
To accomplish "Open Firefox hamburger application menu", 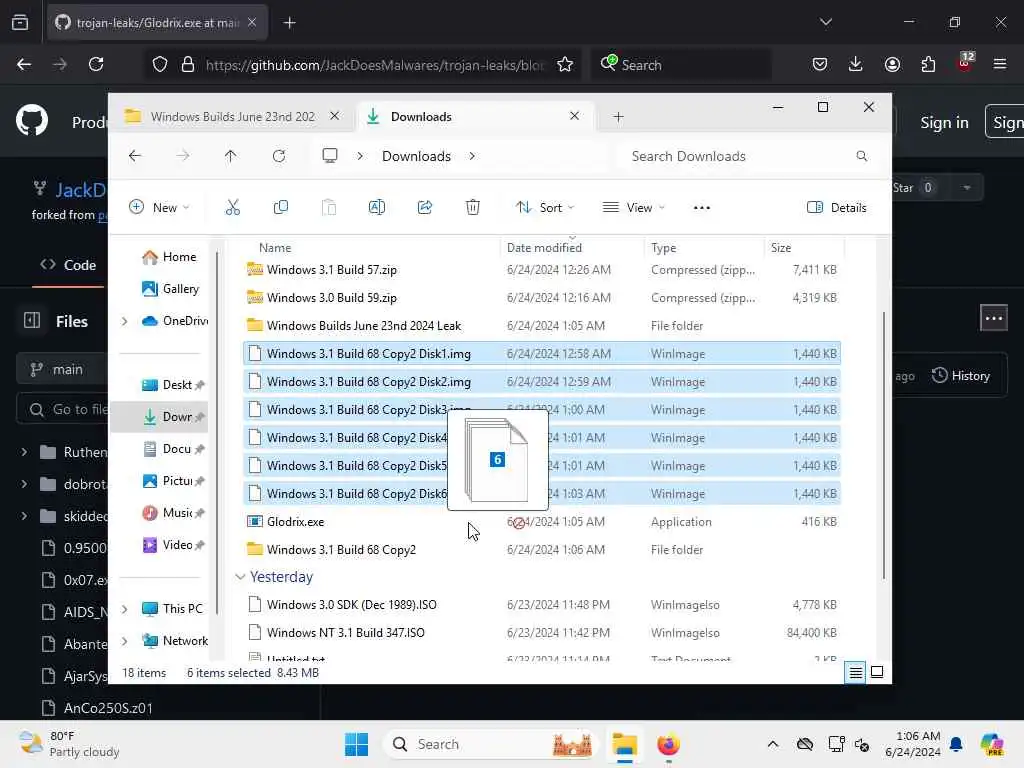I will pyautogui.click(x=999, y=64).
